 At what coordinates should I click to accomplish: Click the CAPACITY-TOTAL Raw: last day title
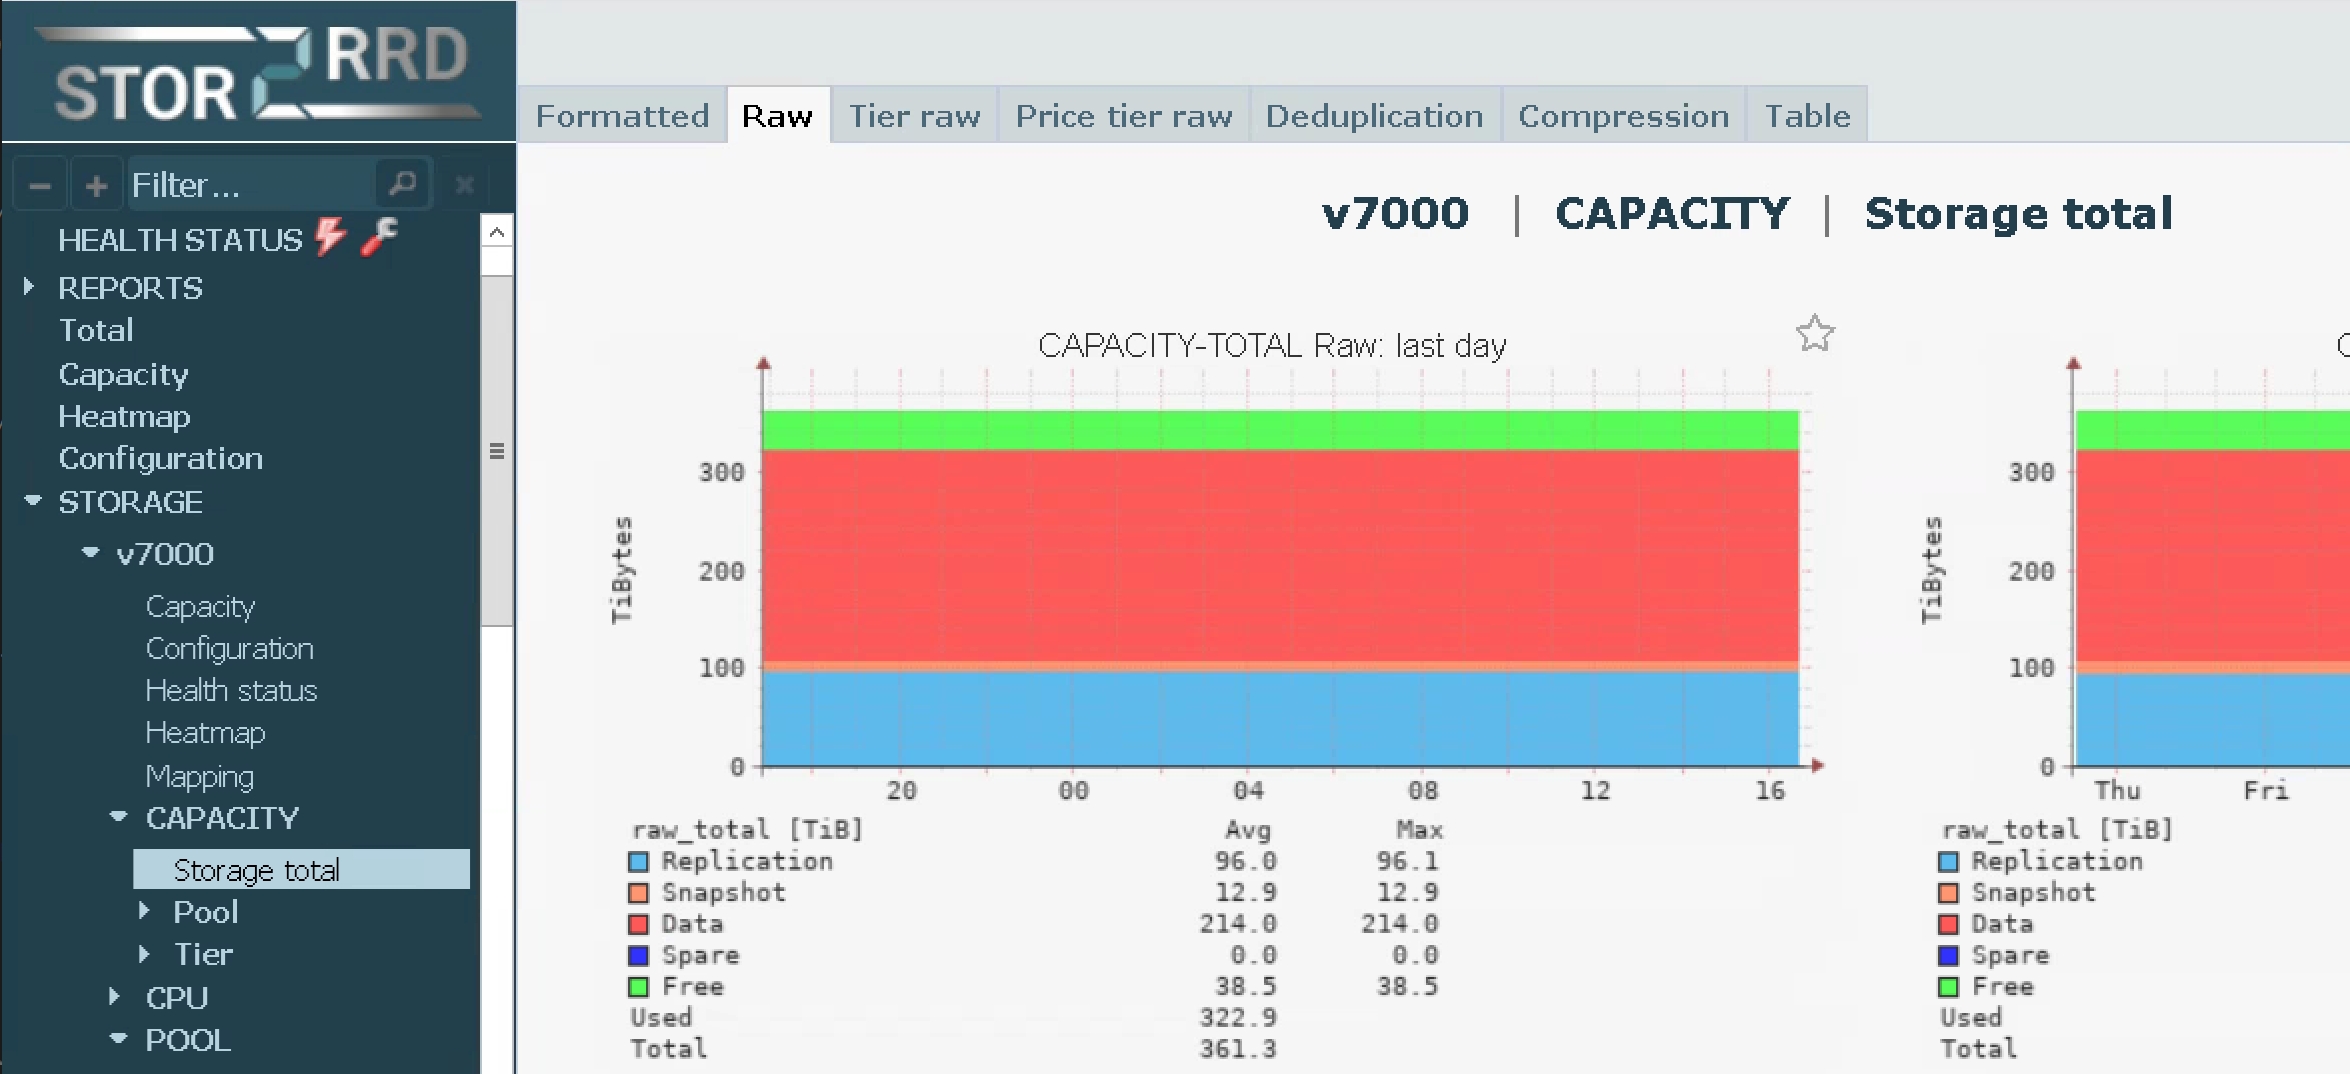1272,346
